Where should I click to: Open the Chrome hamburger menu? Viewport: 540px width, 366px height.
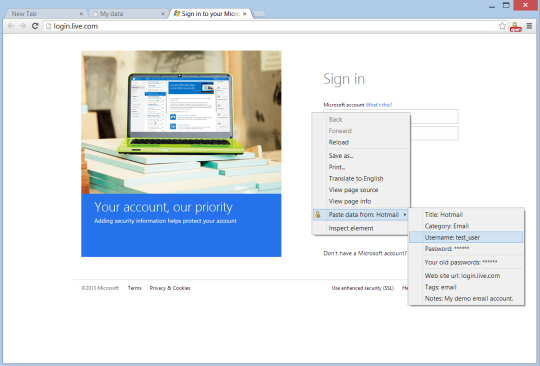tap(529, 26)
